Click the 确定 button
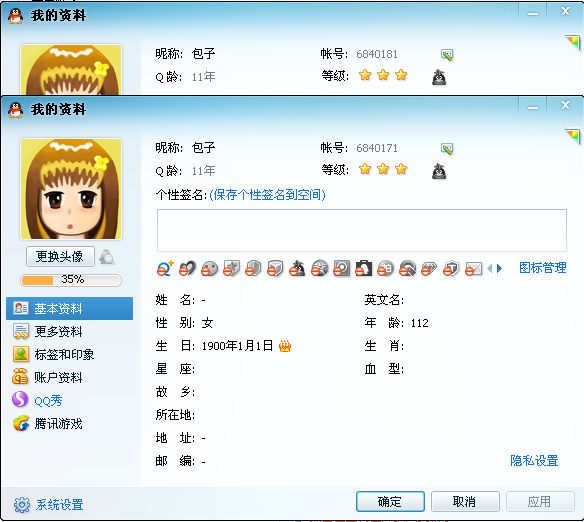584x522 pixels. coord(390,502)
